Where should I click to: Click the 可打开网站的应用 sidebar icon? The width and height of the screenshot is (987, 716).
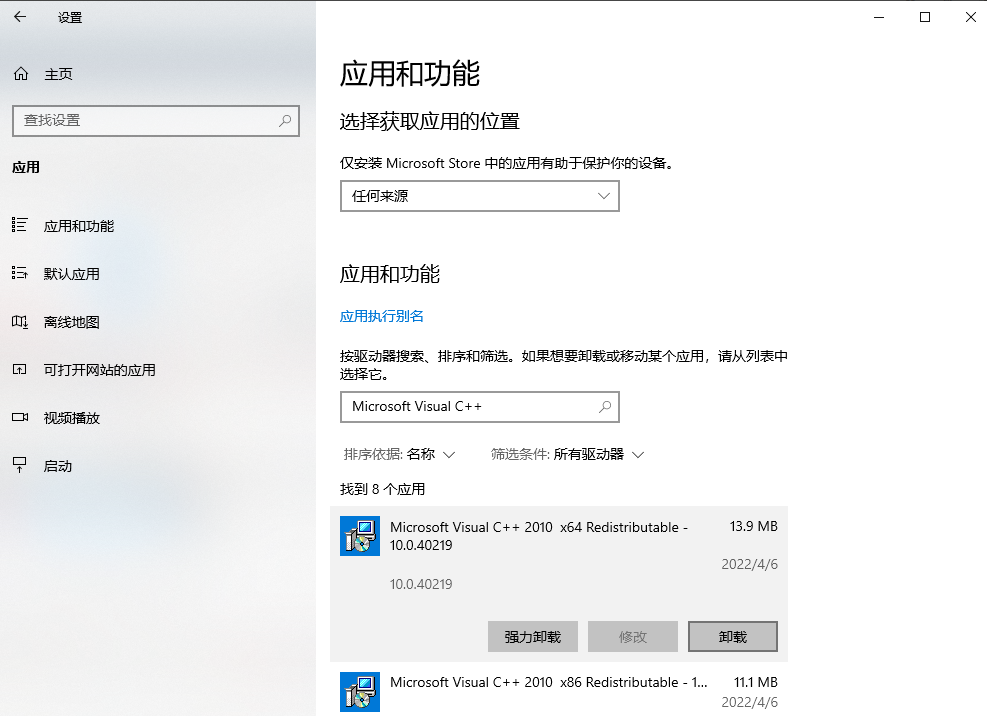tap(19, 370)
